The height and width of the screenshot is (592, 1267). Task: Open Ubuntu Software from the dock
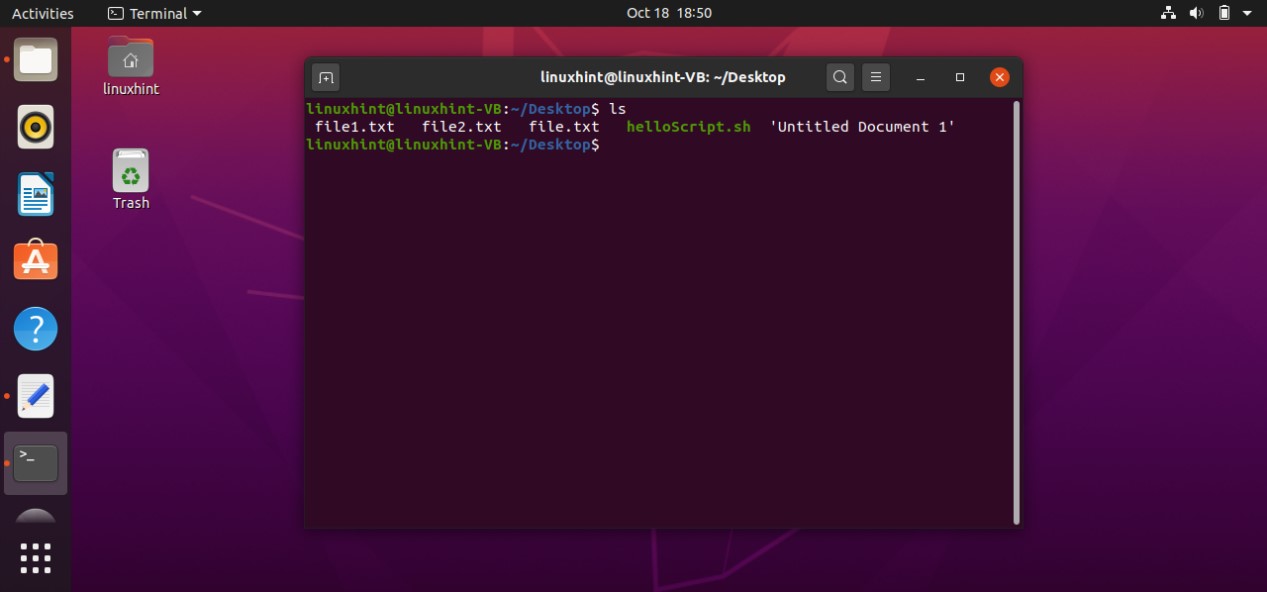pyautogui.click(x=36, y=261)
